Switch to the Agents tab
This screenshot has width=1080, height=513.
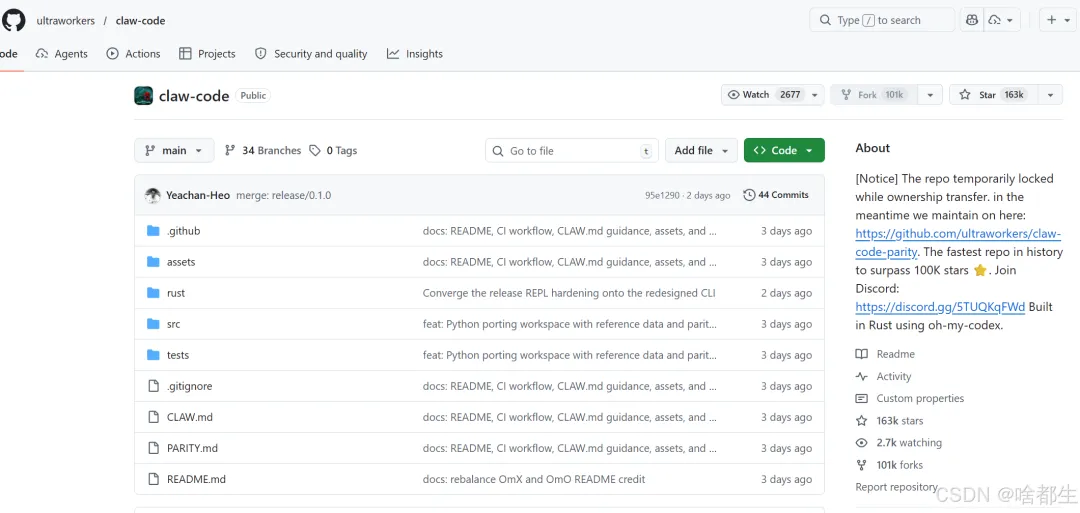(62, 54)
